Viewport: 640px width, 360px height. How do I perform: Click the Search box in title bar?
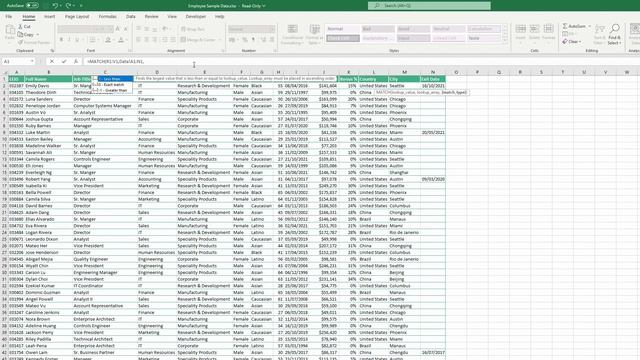click(429, 6)
